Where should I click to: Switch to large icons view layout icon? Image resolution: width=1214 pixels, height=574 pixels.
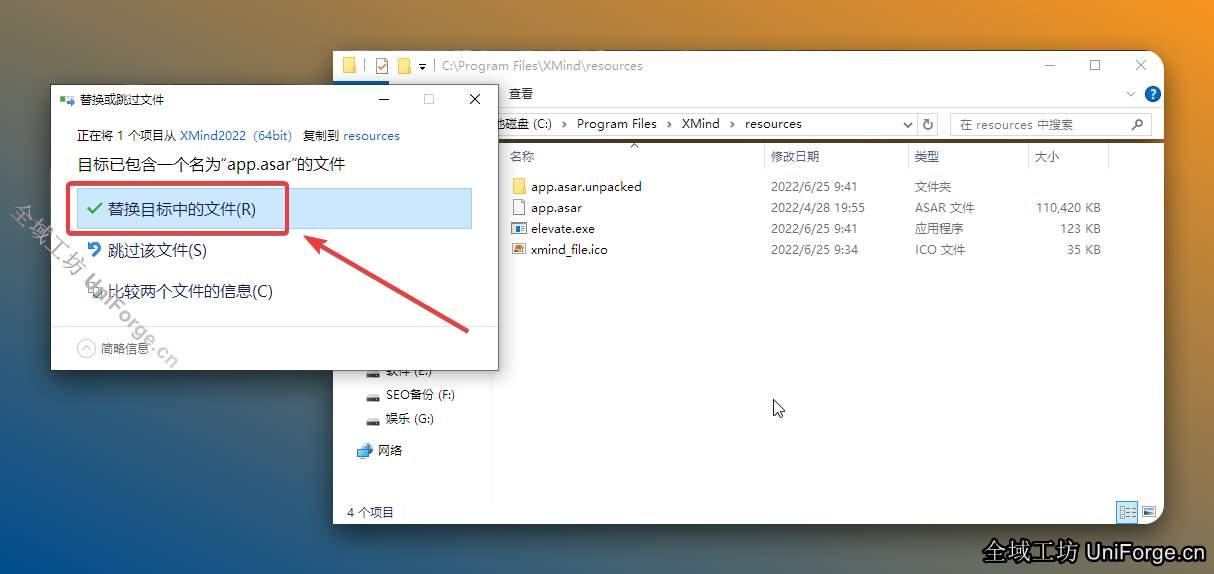(1149, 512)
